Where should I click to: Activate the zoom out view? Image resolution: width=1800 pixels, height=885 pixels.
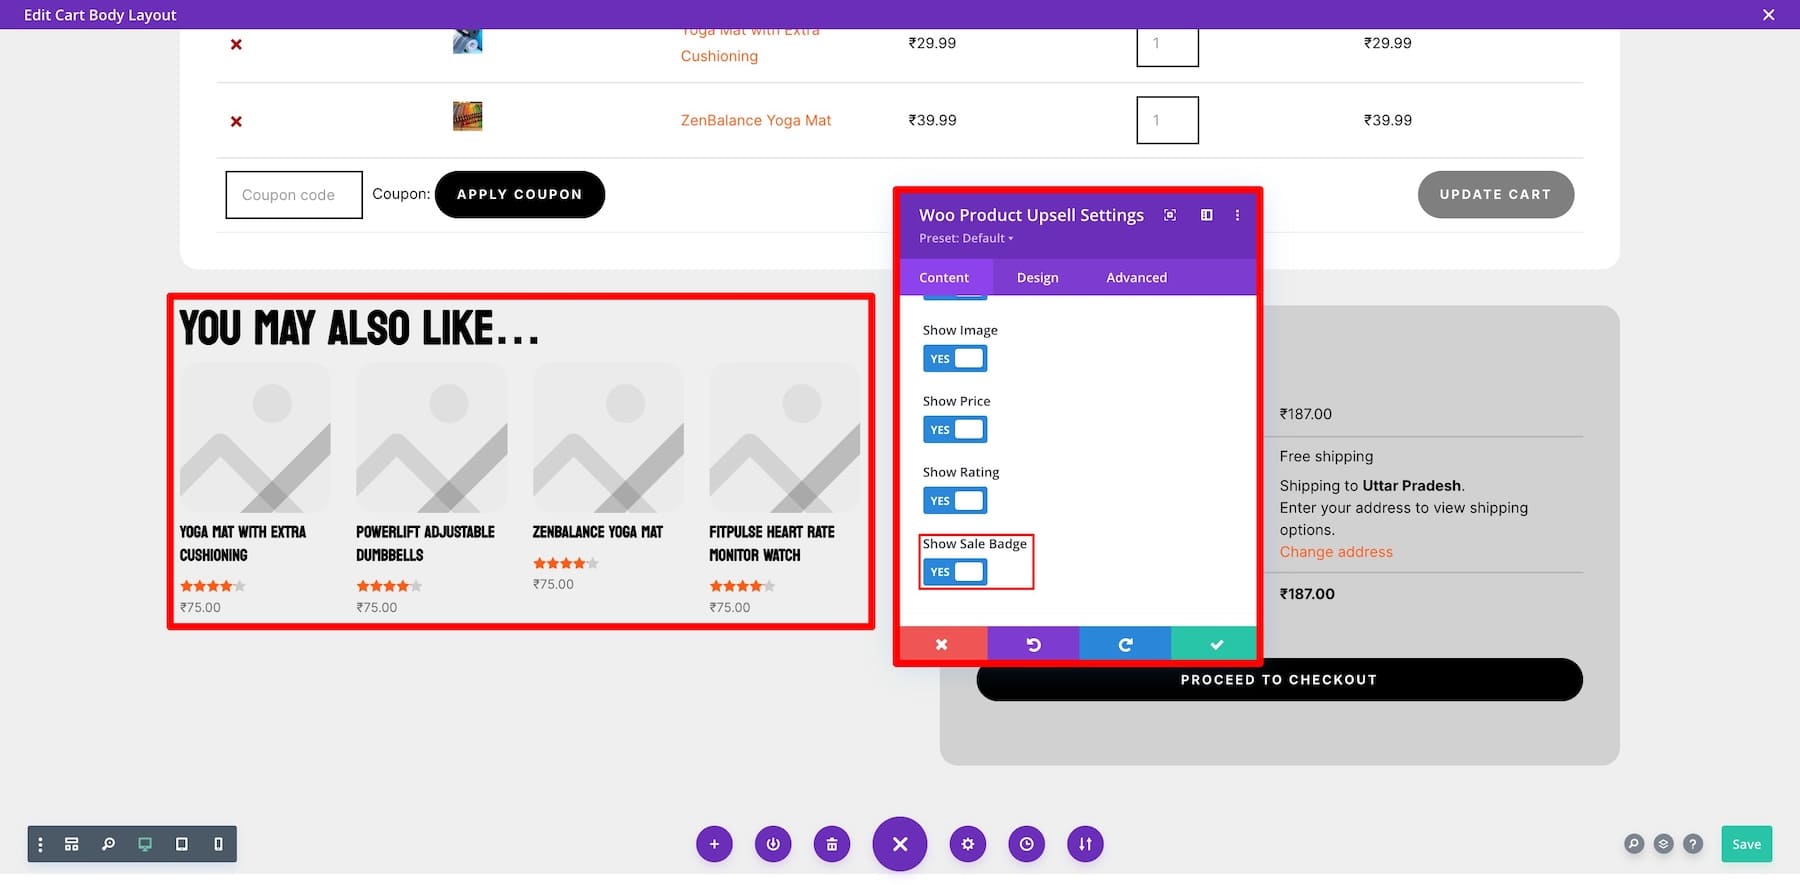[x=108, y=845]
